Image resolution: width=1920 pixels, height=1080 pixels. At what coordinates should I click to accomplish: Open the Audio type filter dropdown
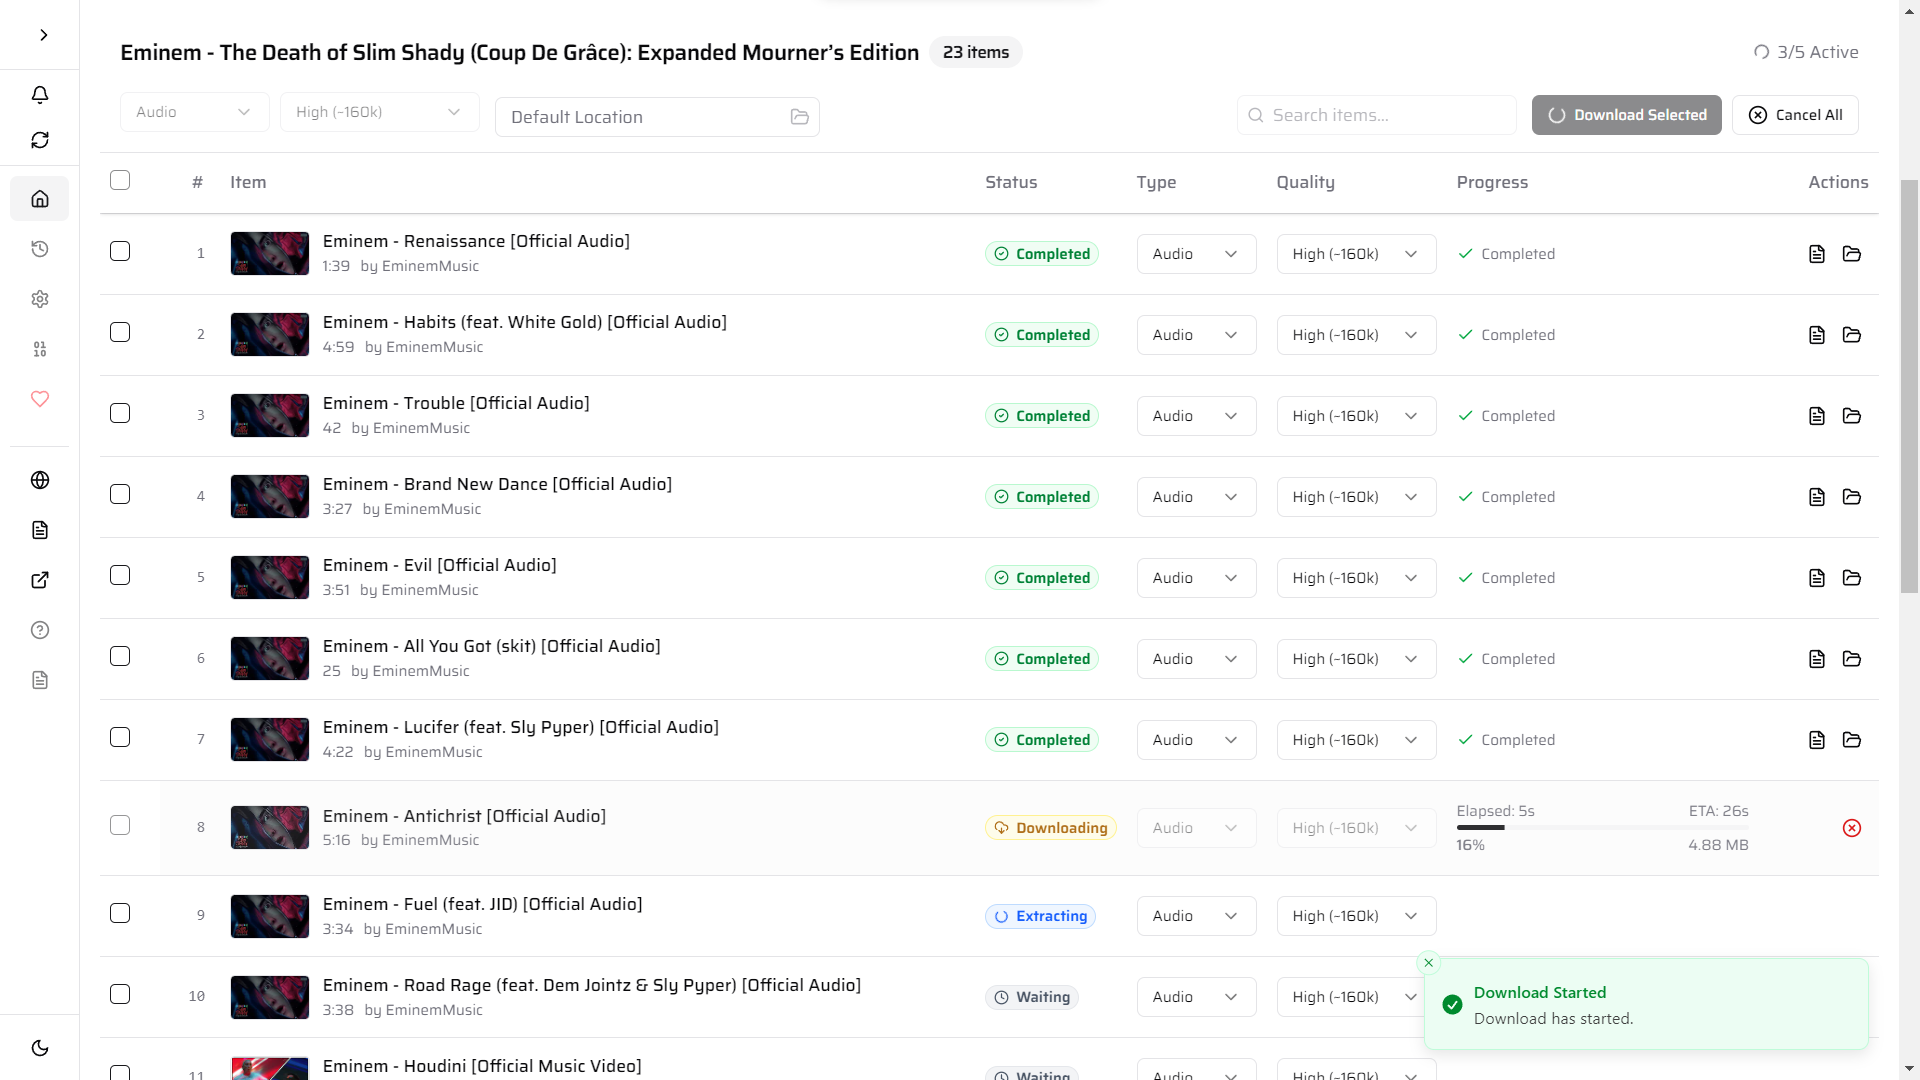click(195, 112)
